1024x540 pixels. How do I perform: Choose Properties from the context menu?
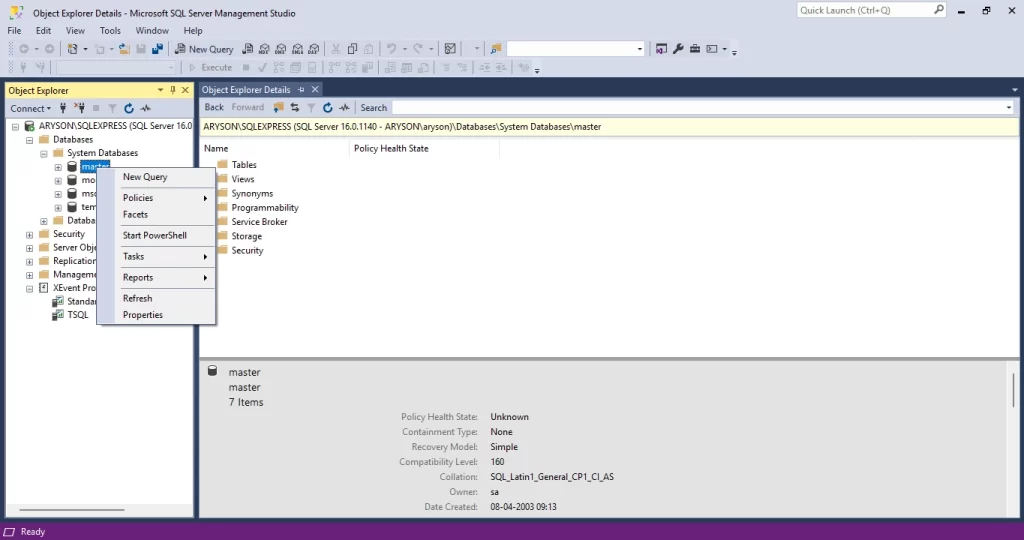156,315
